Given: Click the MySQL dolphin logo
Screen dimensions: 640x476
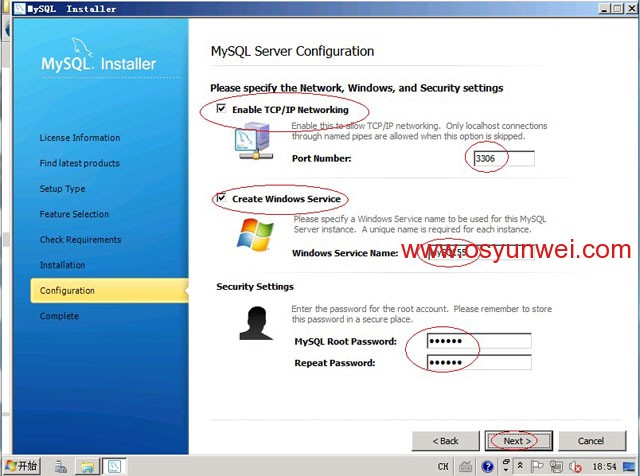Looking at the screenshot, I should click(x=82, y=47).
